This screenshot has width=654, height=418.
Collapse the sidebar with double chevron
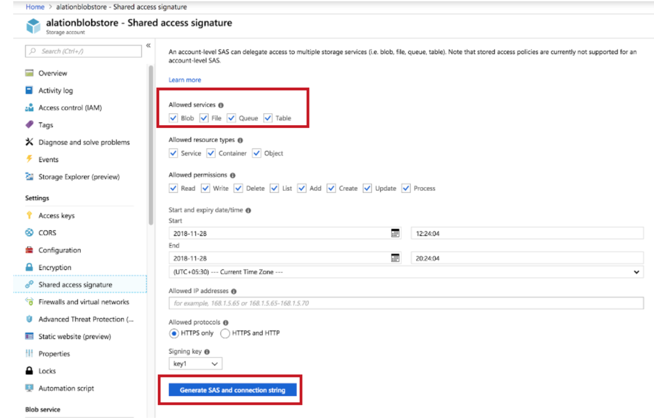[x=148, y=45]
